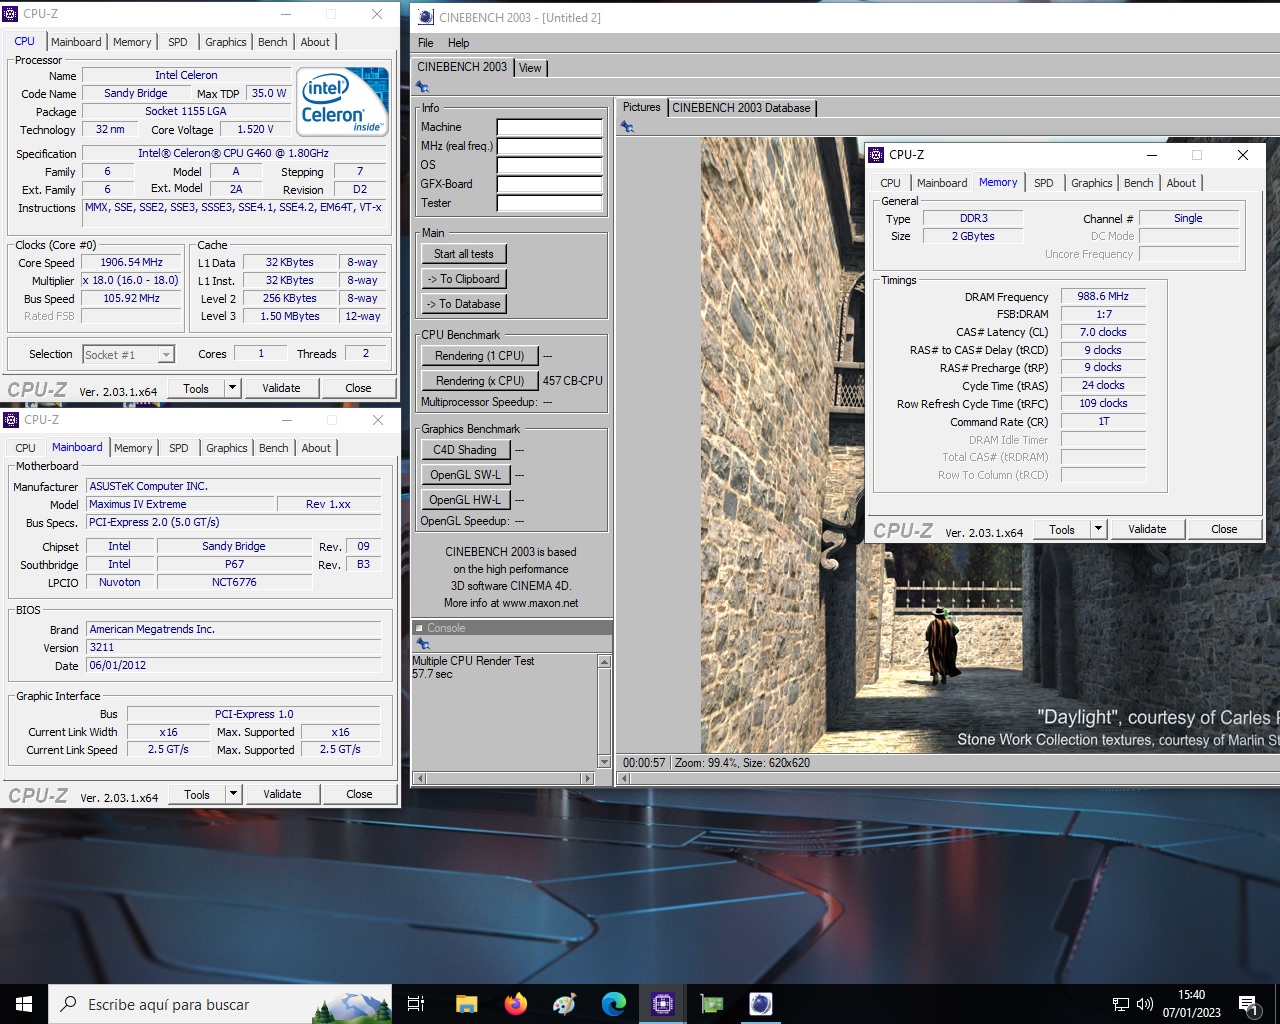Viewport: 1280px width, 1024px height.
Task: Click the 1906.54 MHz Core Speed value
Action: [x=132, y=262]
